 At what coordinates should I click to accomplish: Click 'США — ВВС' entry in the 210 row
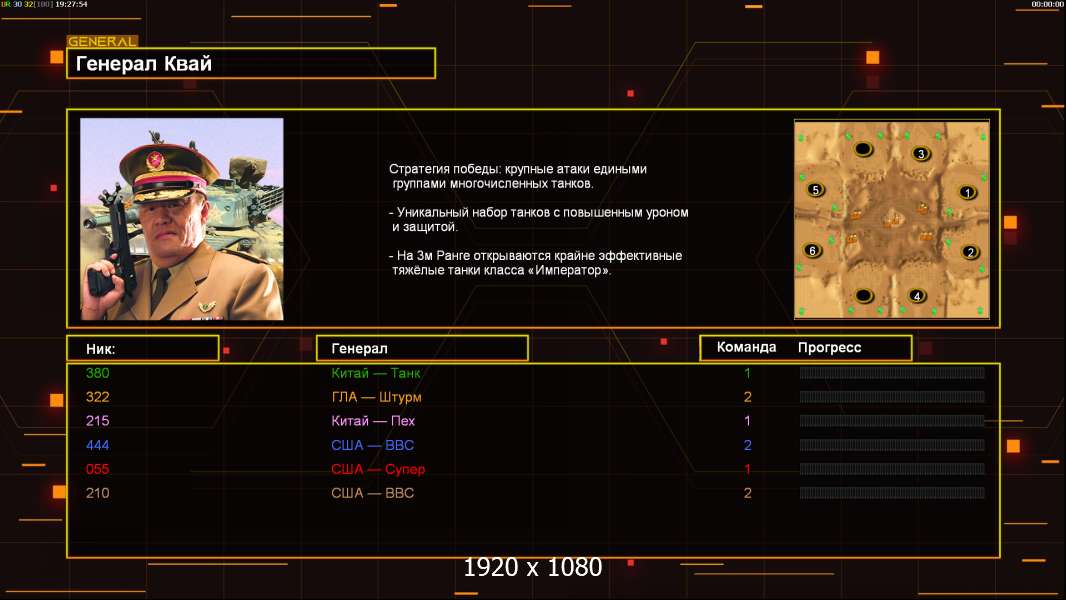coord(372,493)
